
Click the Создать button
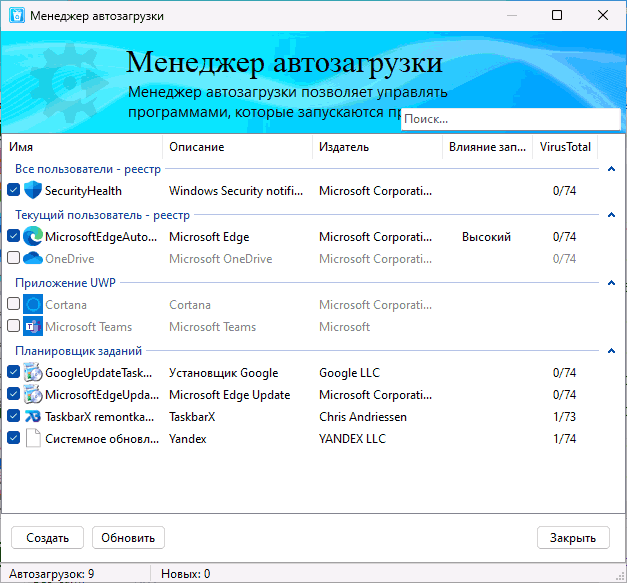[x=48, y=538]
